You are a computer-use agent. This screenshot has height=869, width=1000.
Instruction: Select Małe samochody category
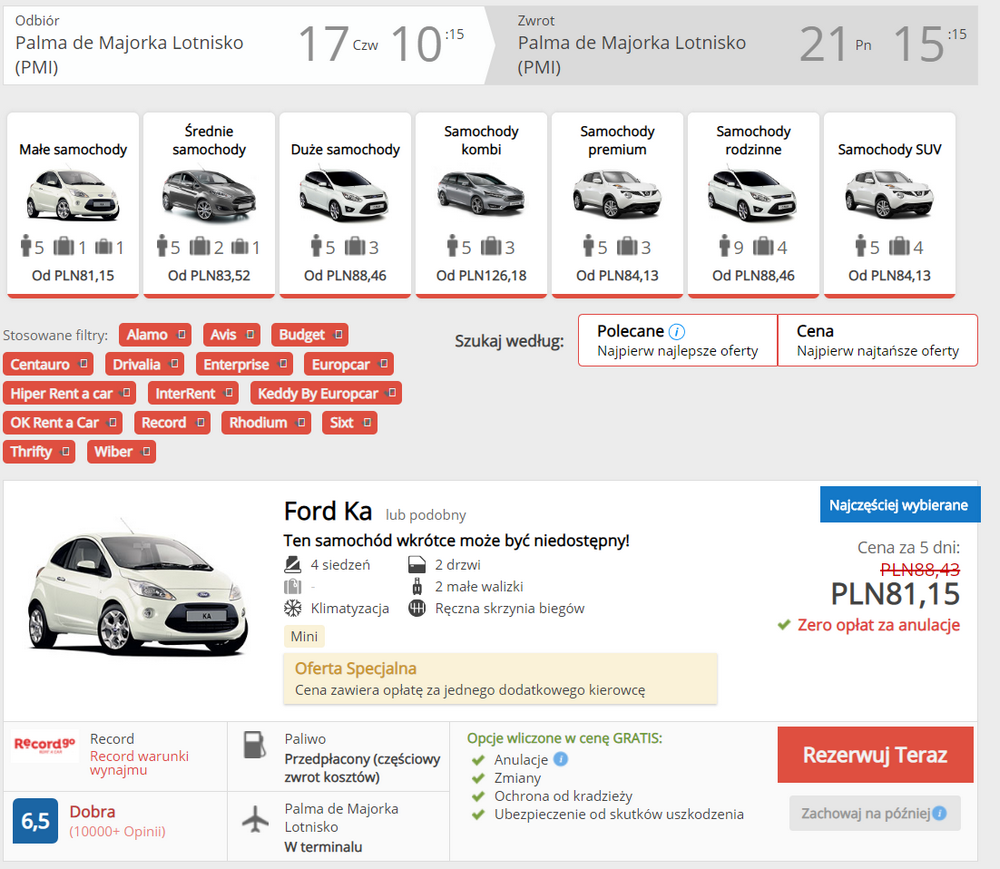73,205
